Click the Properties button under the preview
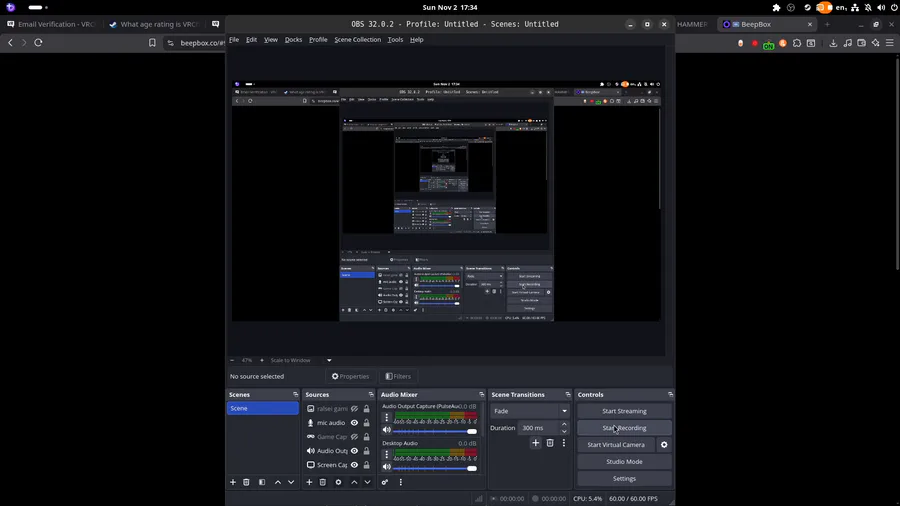The height and width of the screenshot is (506, 900). tap(350, 376)
